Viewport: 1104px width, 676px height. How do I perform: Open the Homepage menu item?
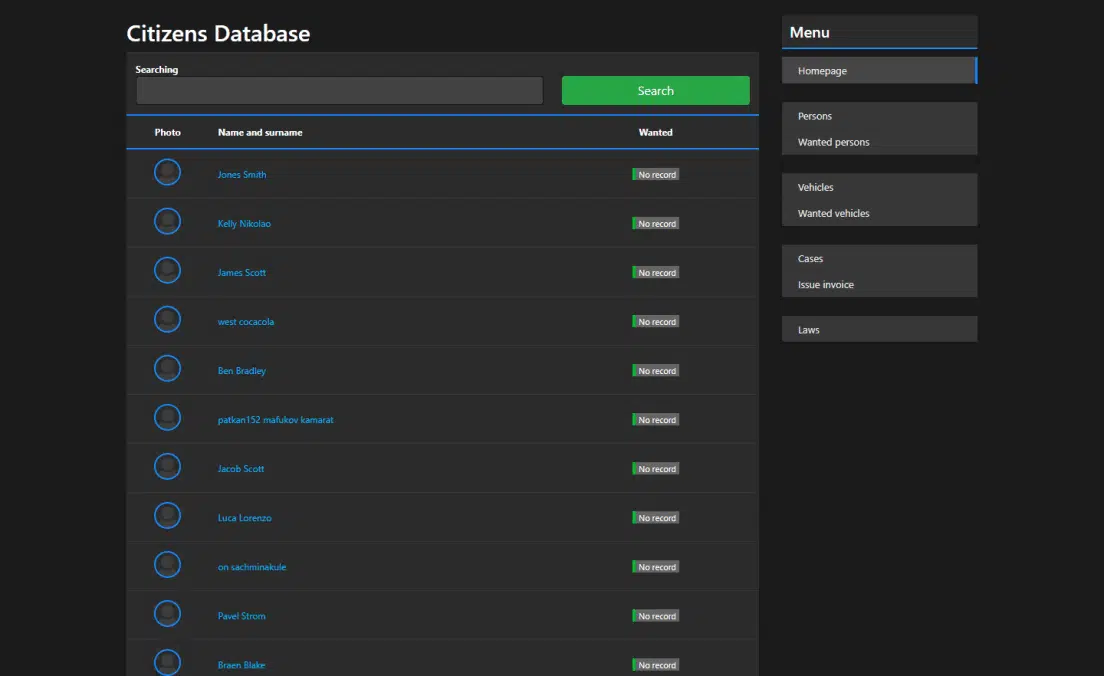879,70
